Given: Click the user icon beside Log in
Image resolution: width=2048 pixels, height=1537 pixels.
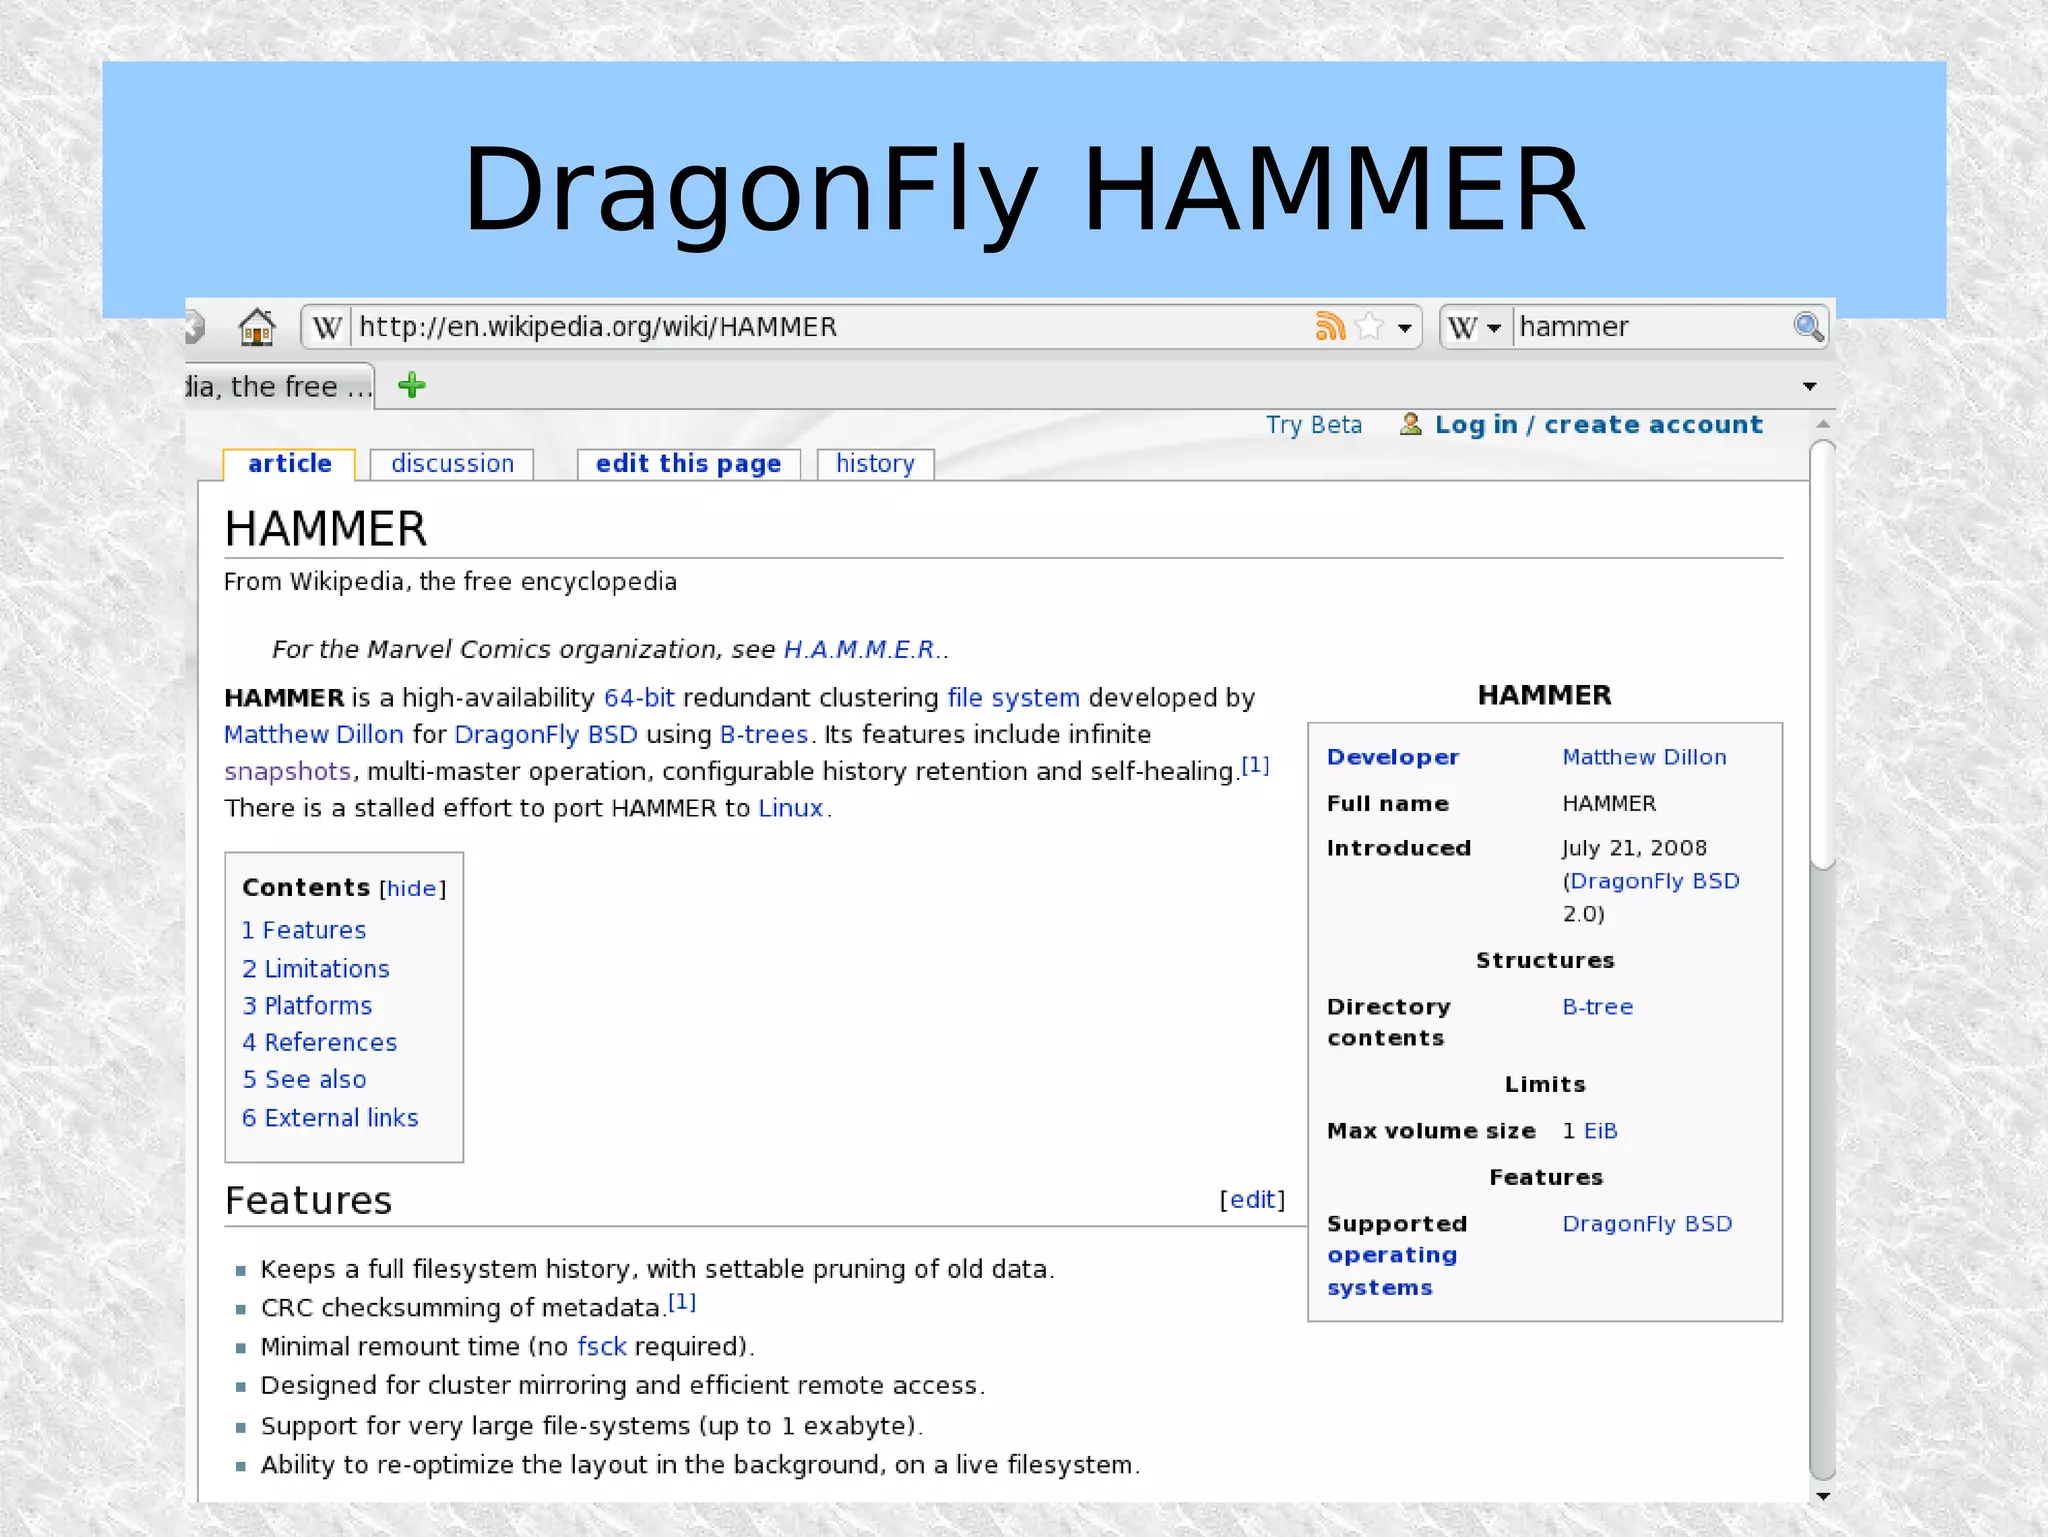Looking at the screenshot, I should click(x=1411, y=424).
